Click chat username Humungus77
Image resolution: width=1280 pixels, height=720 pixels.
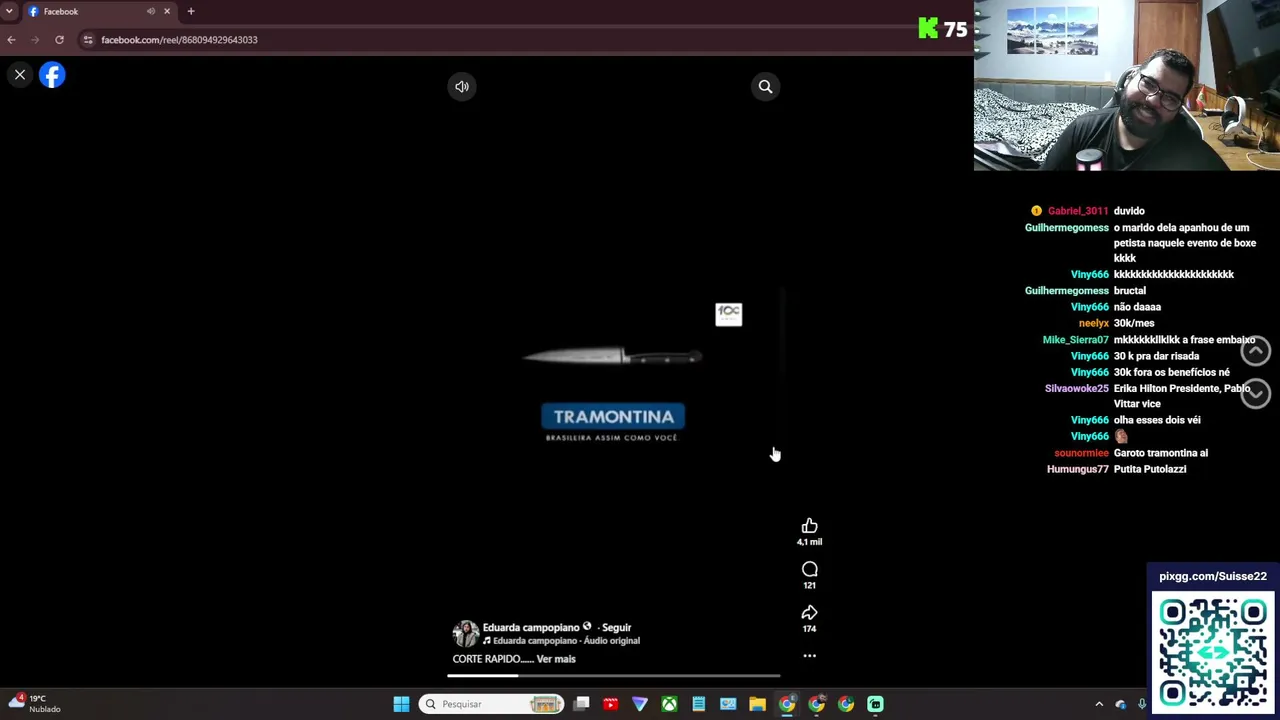[x=1078, y=469]
